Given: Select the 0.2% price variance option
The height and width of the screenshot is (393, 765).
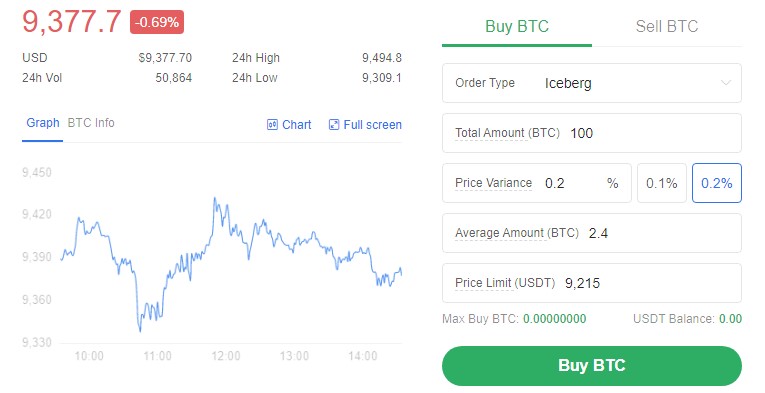Looking at the screenshot, I should tap(717, 183).
